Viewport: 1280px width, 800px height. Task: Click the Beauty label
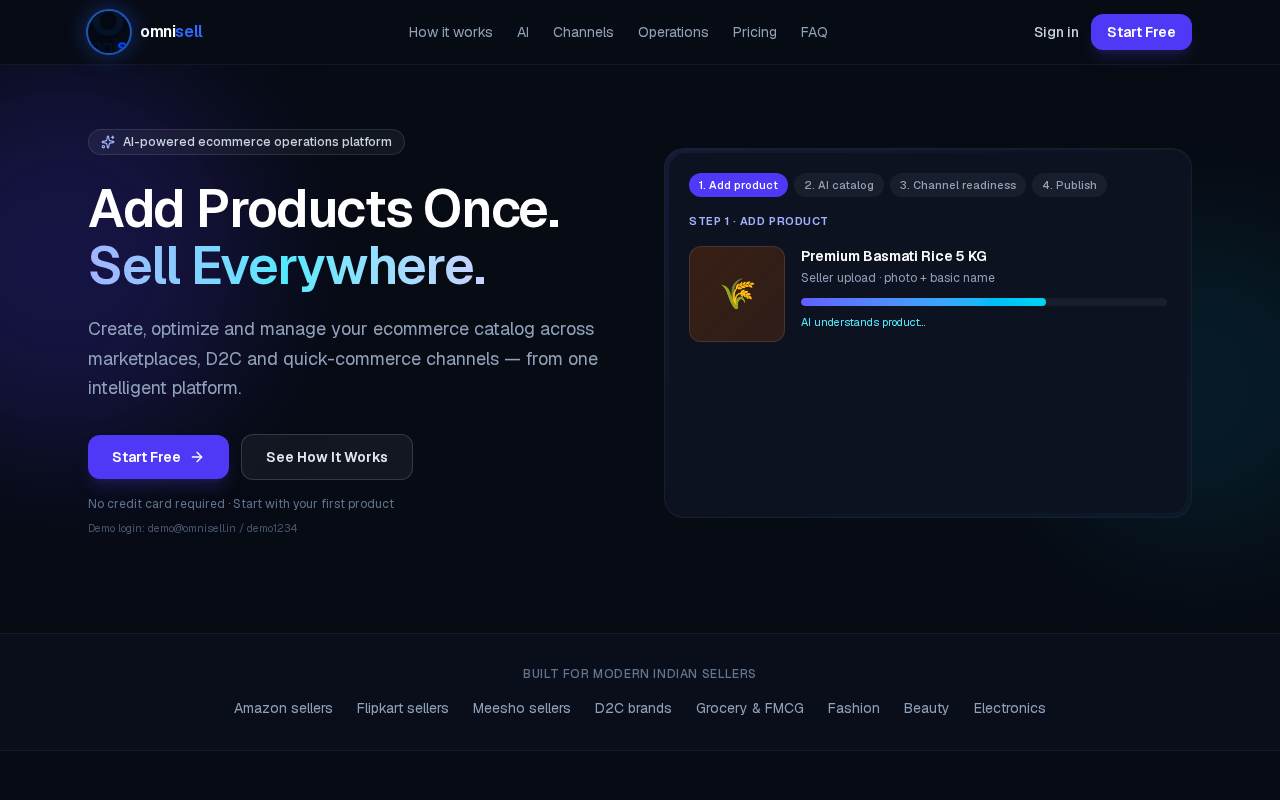927,708
